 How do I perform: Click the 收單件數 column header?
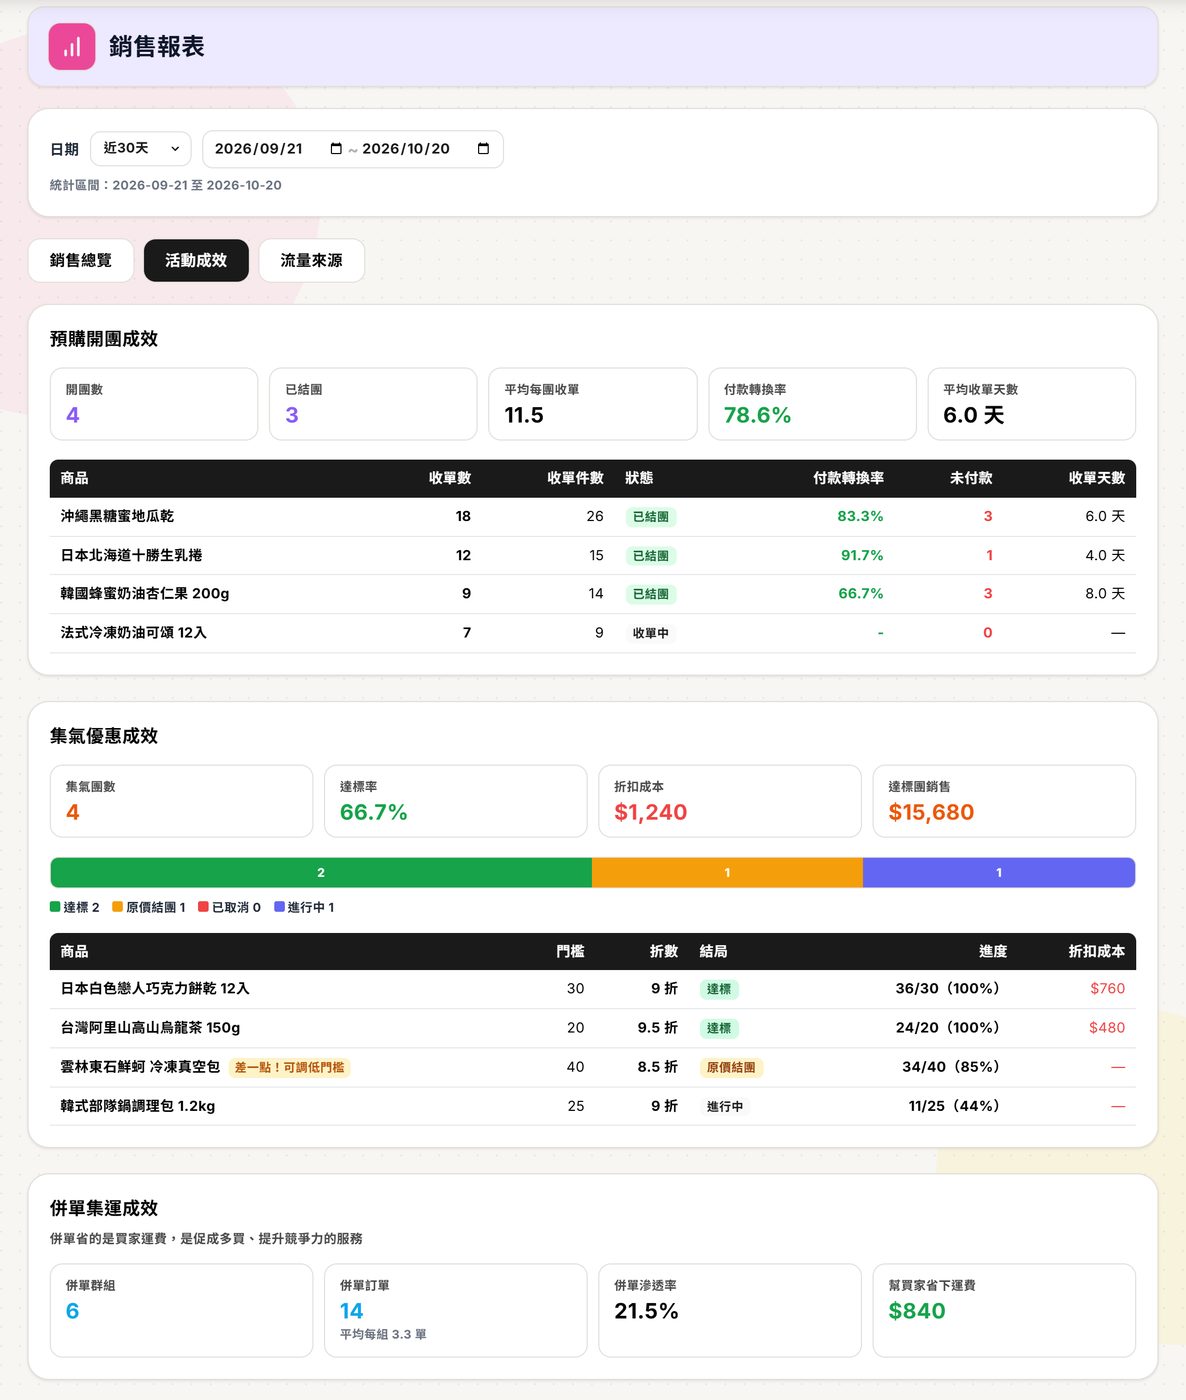point(575,478)
